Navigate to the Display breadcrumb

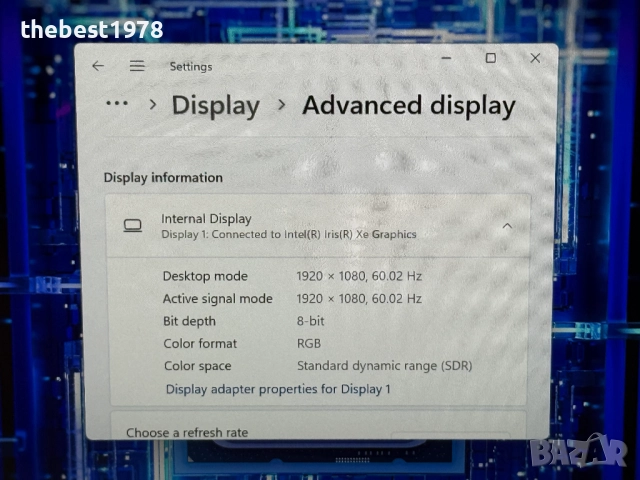(216, 106)
